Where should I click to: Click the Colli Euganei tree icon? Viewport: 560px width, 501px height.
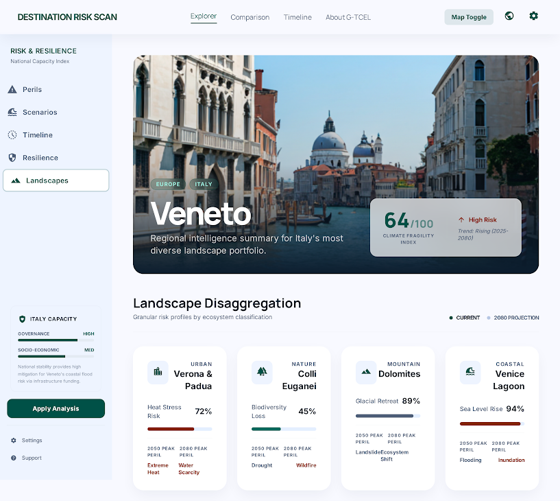click(x=262, y=372)
